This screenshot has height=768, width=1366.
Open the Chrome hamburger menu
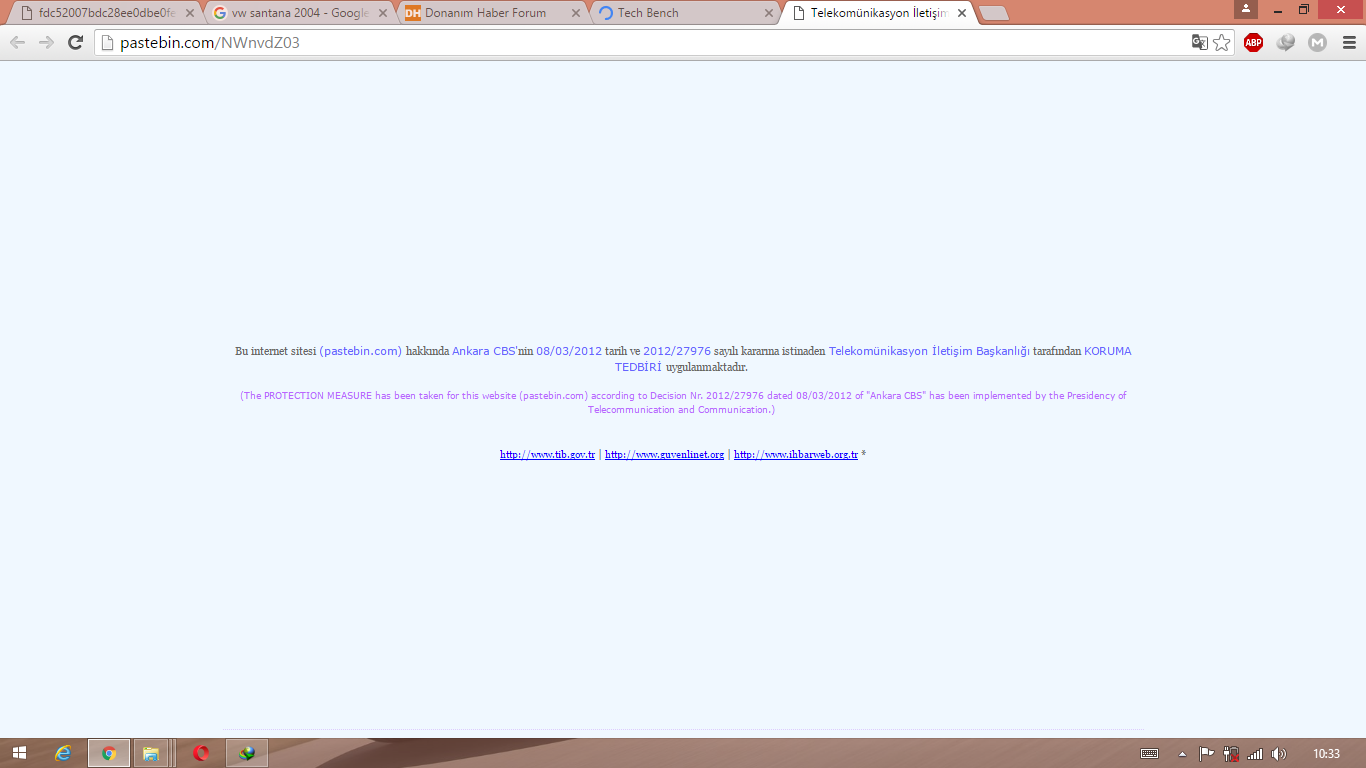point(1349,42)
